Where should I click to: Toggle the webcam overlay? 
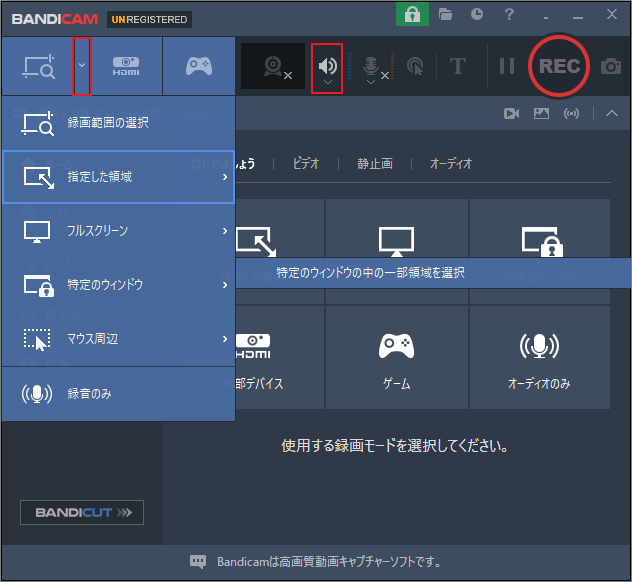point(273,66)
